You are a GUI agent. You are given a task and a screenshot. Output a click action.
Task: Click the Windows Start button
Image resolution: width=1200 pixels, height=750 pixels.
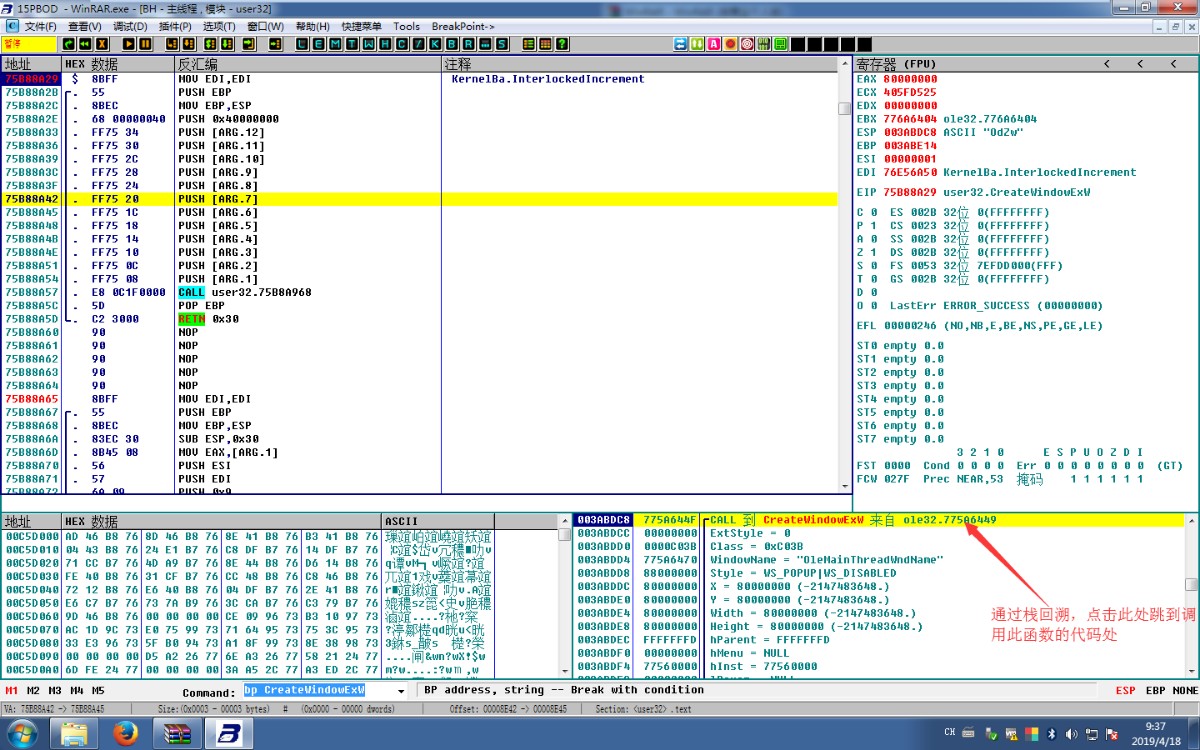(22, 734)
